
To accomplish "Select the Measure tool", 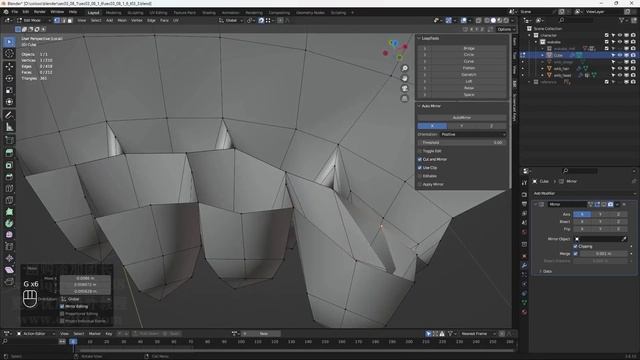I will pyautogui.click(x=9, y=127).
